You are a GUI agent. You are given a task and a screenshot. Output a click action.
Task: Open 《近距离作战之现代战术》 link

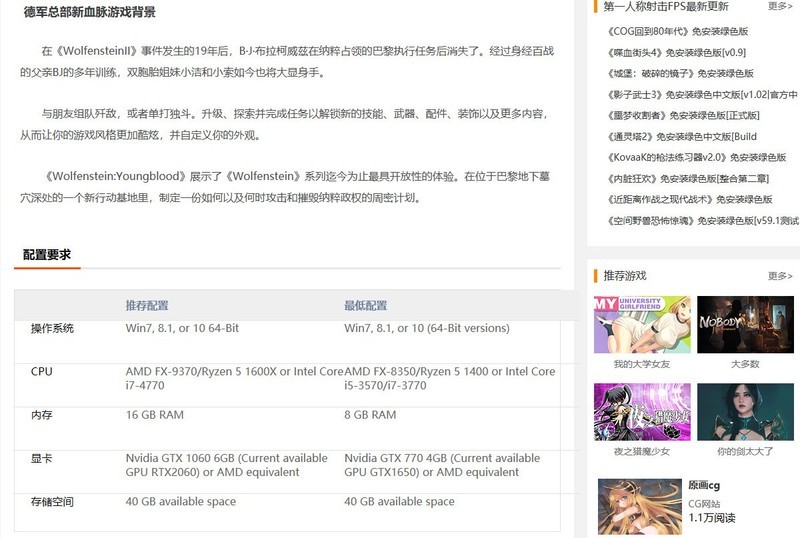pyautogui.click(x=689, y=200)
